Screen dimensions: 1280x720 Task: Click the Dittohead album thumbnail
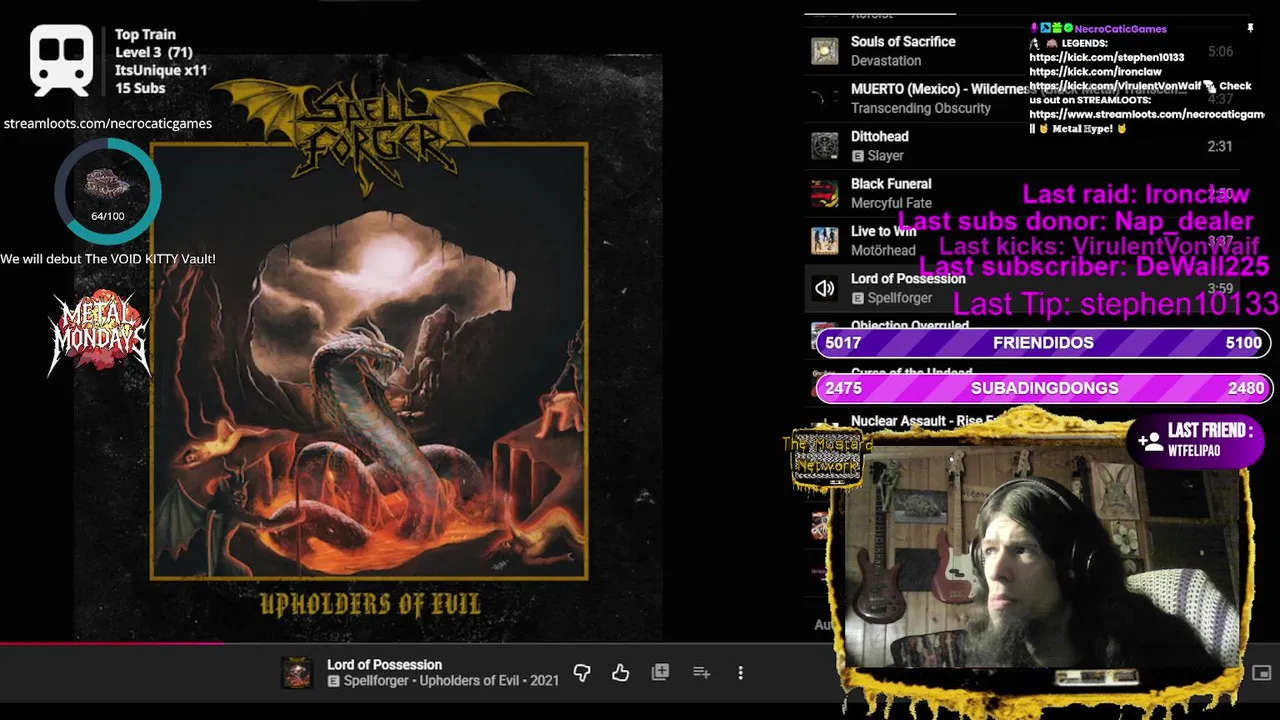825,146
